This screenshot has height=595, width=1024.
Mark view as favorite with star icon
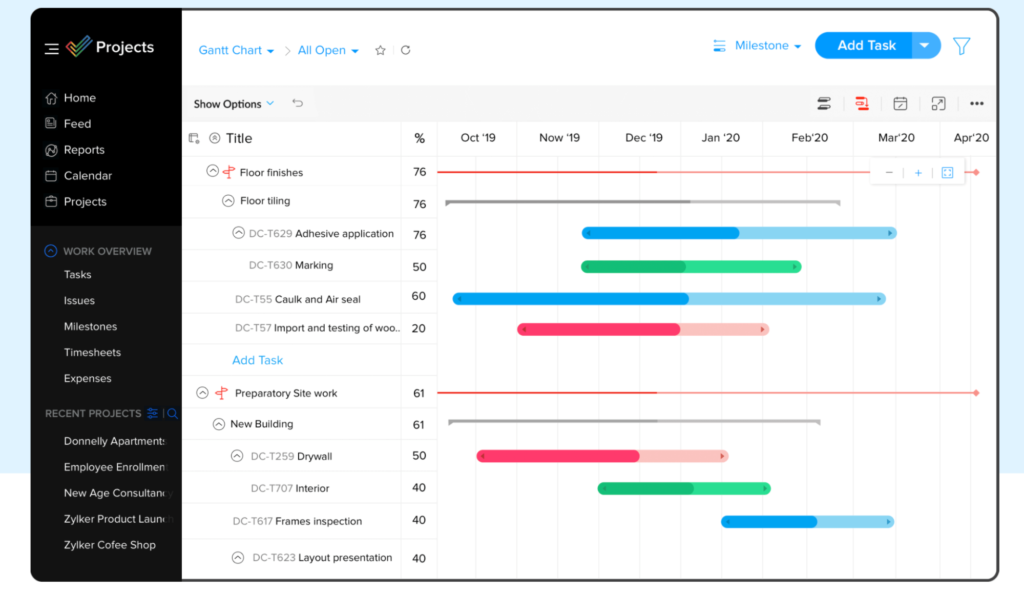tap(380, 50)
